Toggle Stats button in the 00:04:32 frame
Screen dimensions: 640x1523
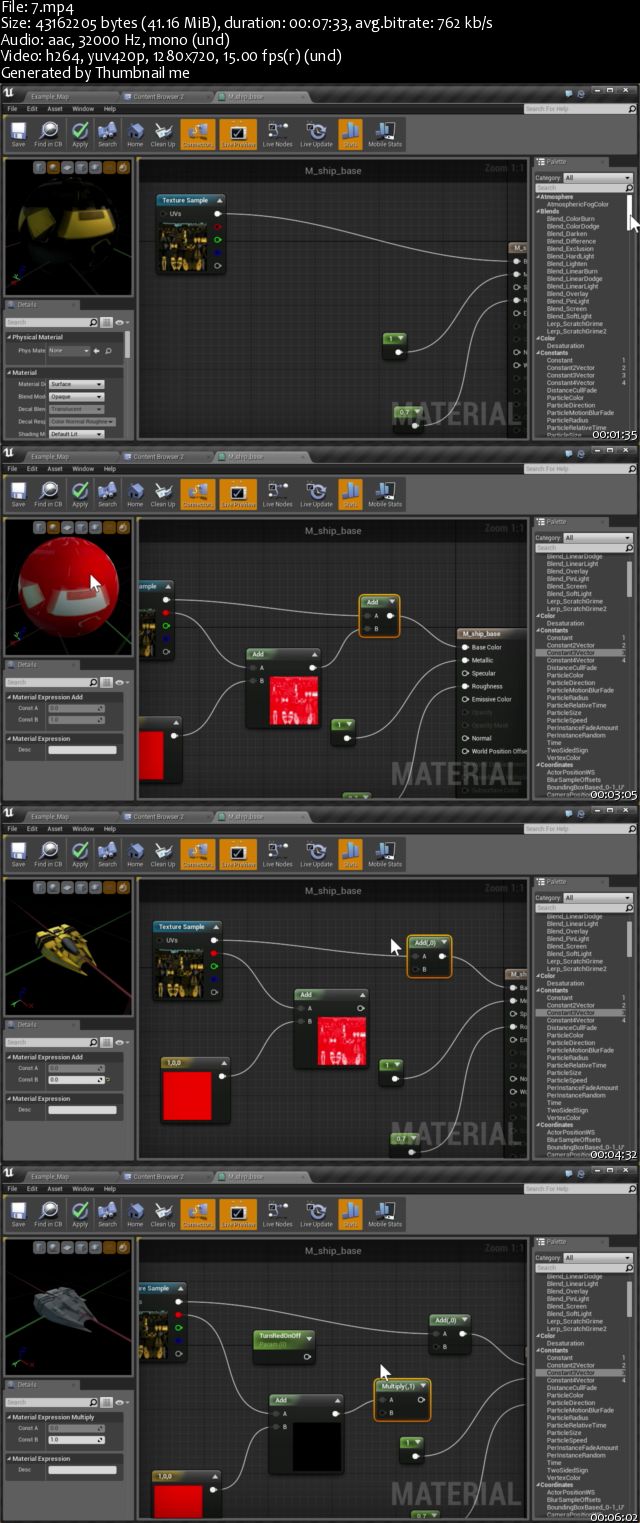[x=350, y=853]
